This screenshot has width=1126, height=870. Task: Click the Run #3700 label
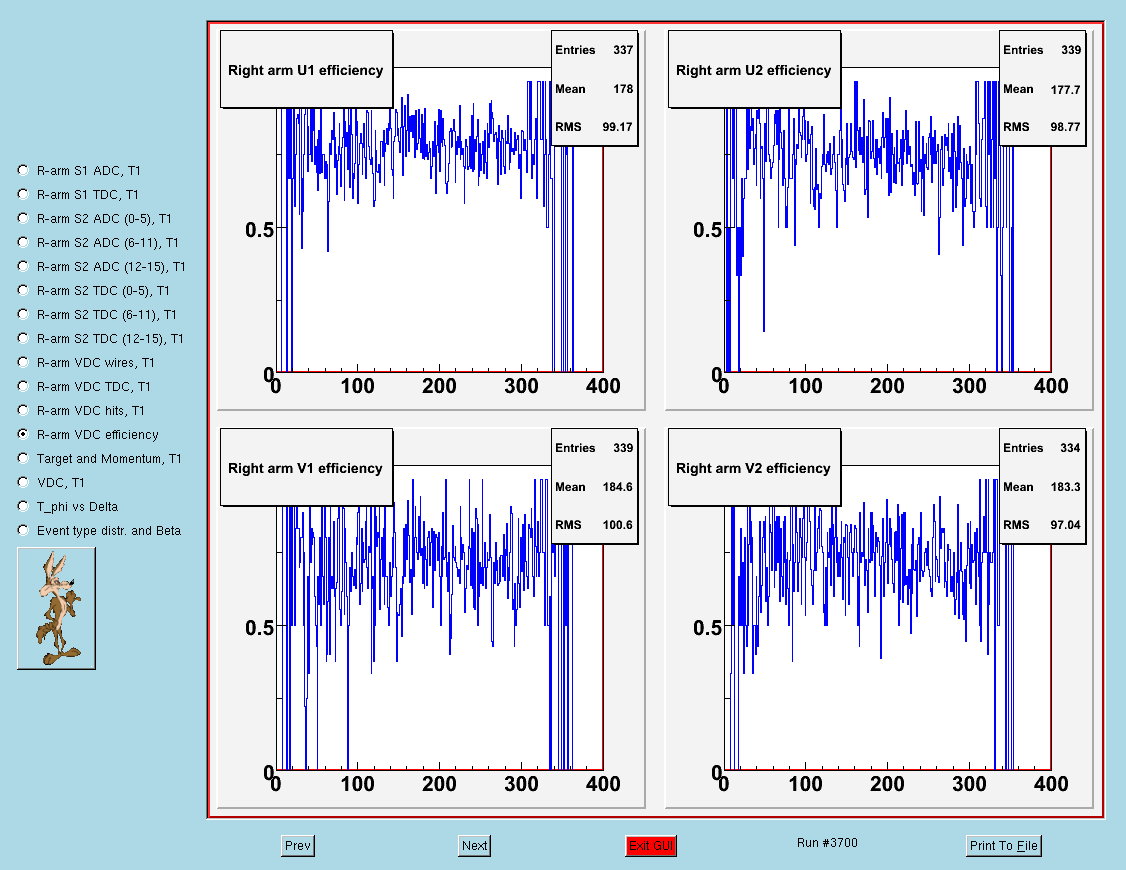(827, 843)
